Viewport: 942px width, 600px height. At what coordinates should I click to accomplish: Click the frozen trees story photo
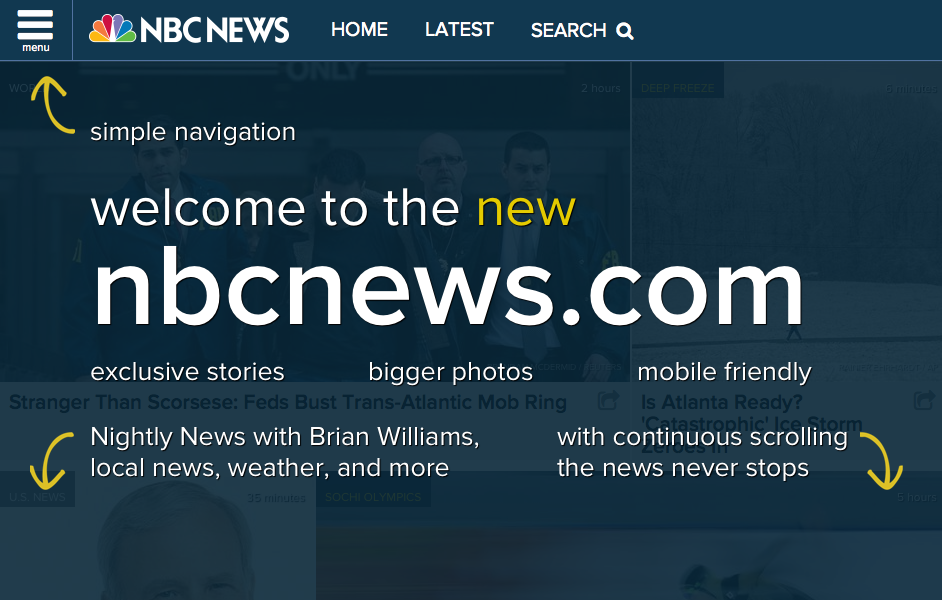pos(786,222)
